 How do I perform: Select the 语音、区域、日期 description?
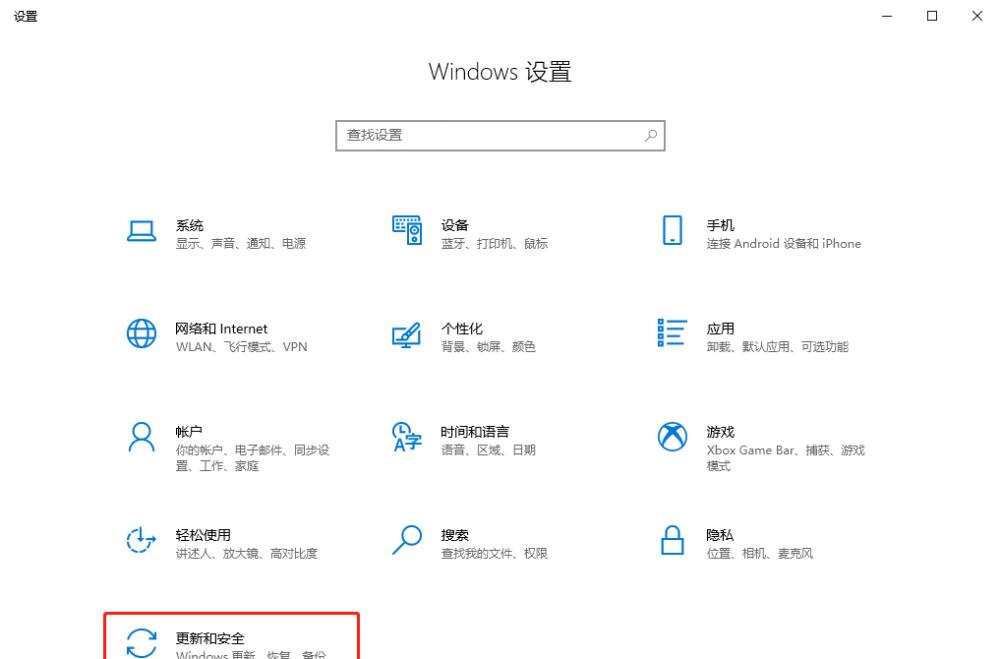click(488, 450)
